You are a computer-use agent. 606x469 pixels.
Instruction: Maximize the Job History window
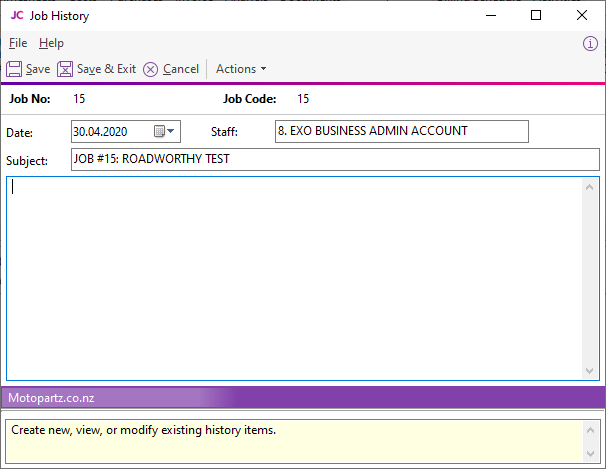pyautogui.click(x=536, y=15)
